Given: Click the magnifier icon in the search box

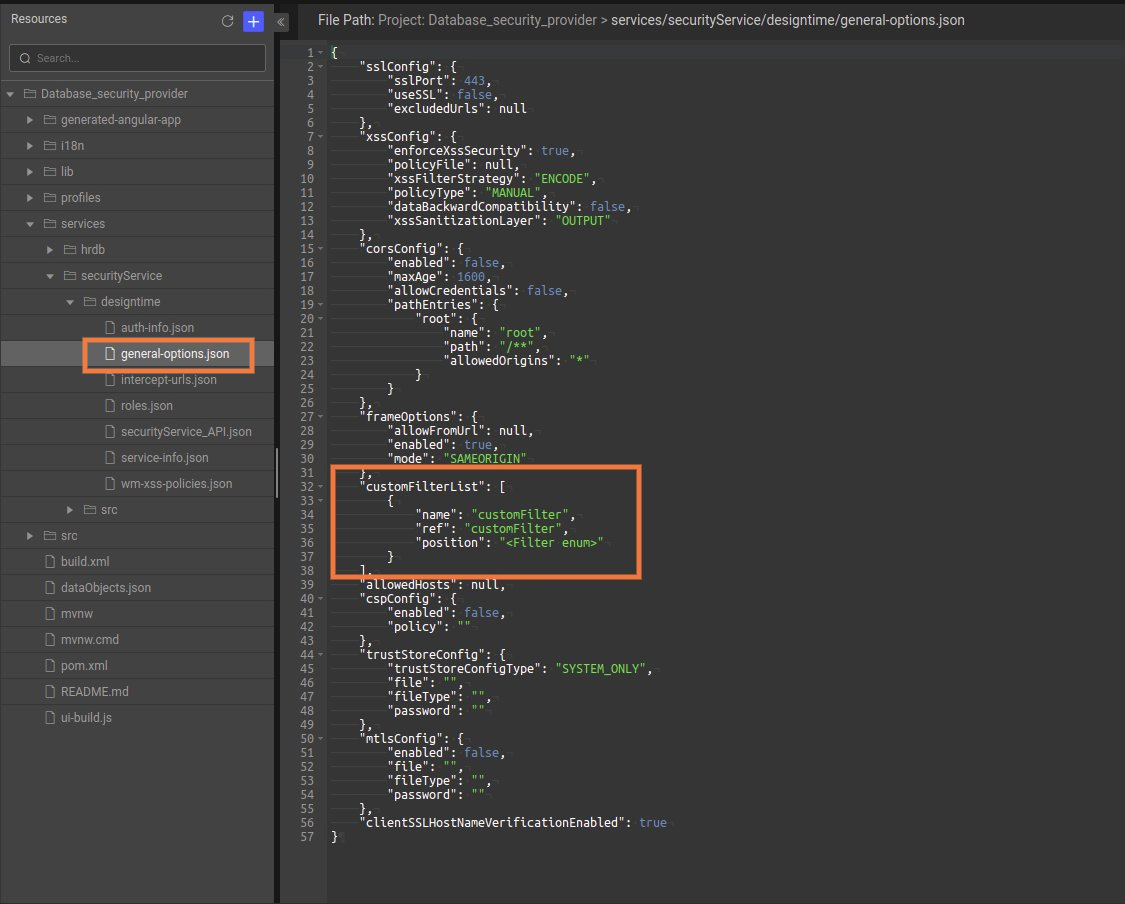Looking at the screenshot, I should pyautogui.click(x=24, y=57).
